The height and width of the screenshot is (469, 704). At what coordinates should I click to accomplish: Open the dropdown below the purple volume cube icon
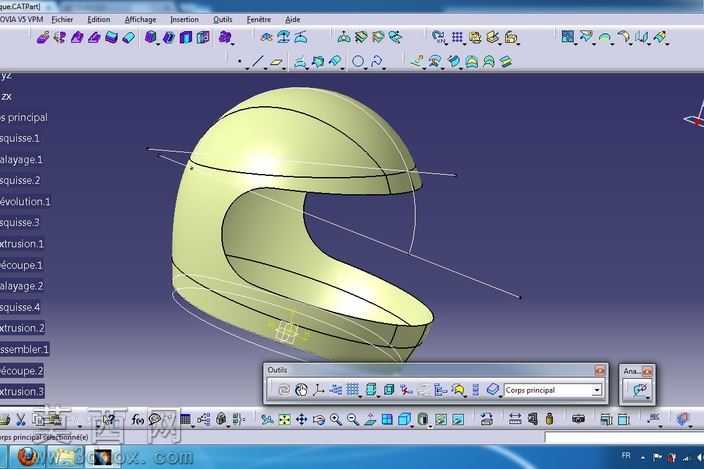click(x=158, y=45)
